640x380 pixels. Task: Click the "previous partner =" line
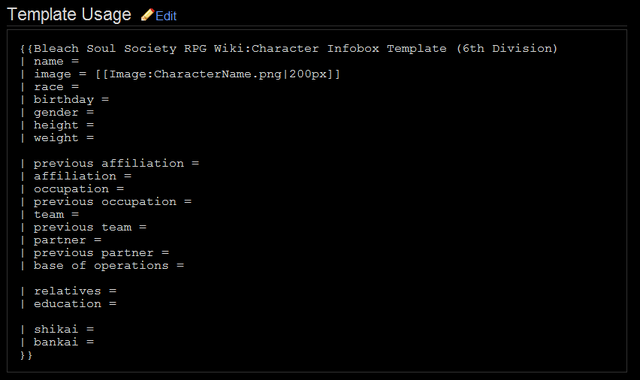point(95,253)
